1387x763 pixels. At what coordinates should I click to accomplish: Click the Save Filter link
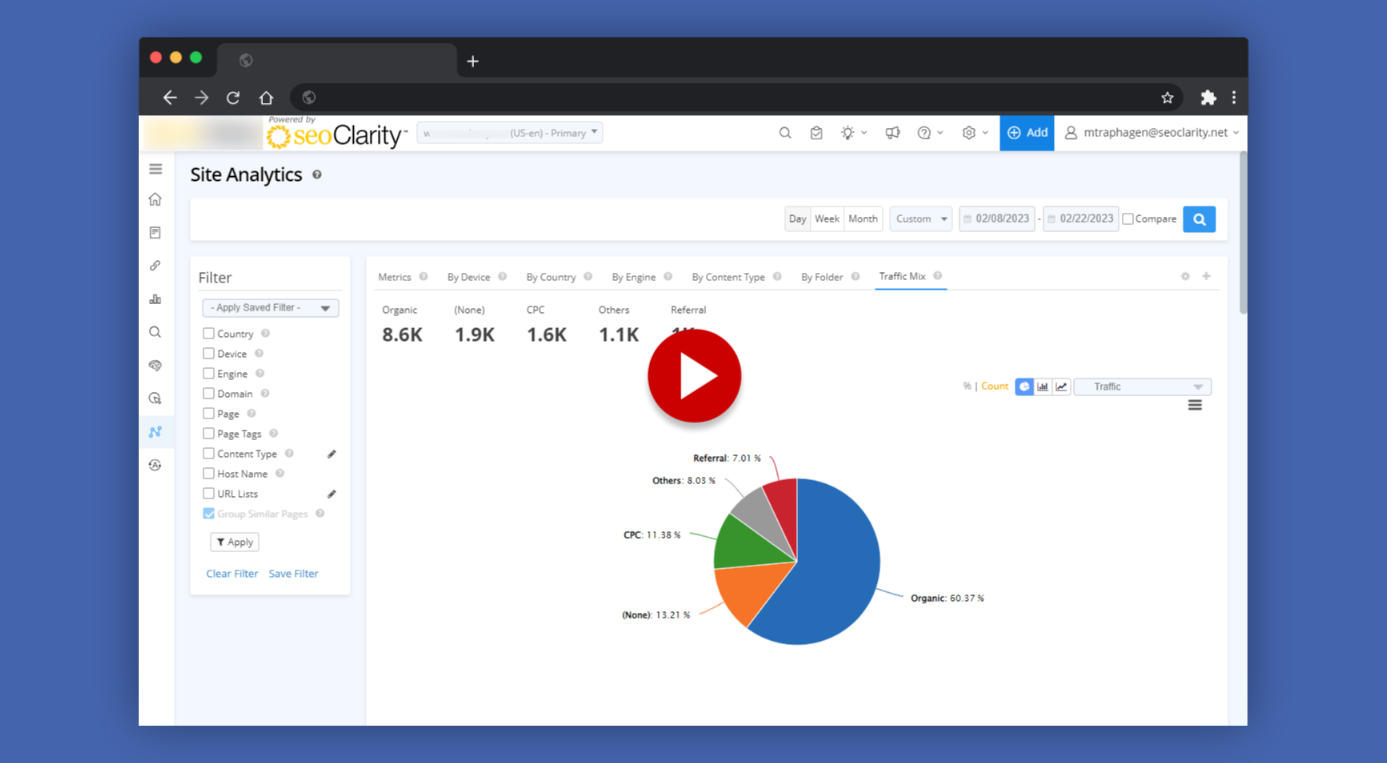point(293,574)
